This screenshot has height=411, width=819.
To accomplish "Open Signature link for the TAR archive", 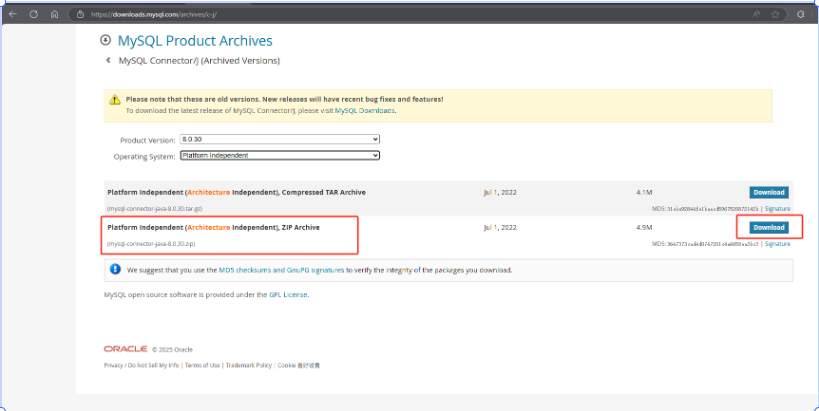I will click(x=777, y=208).
